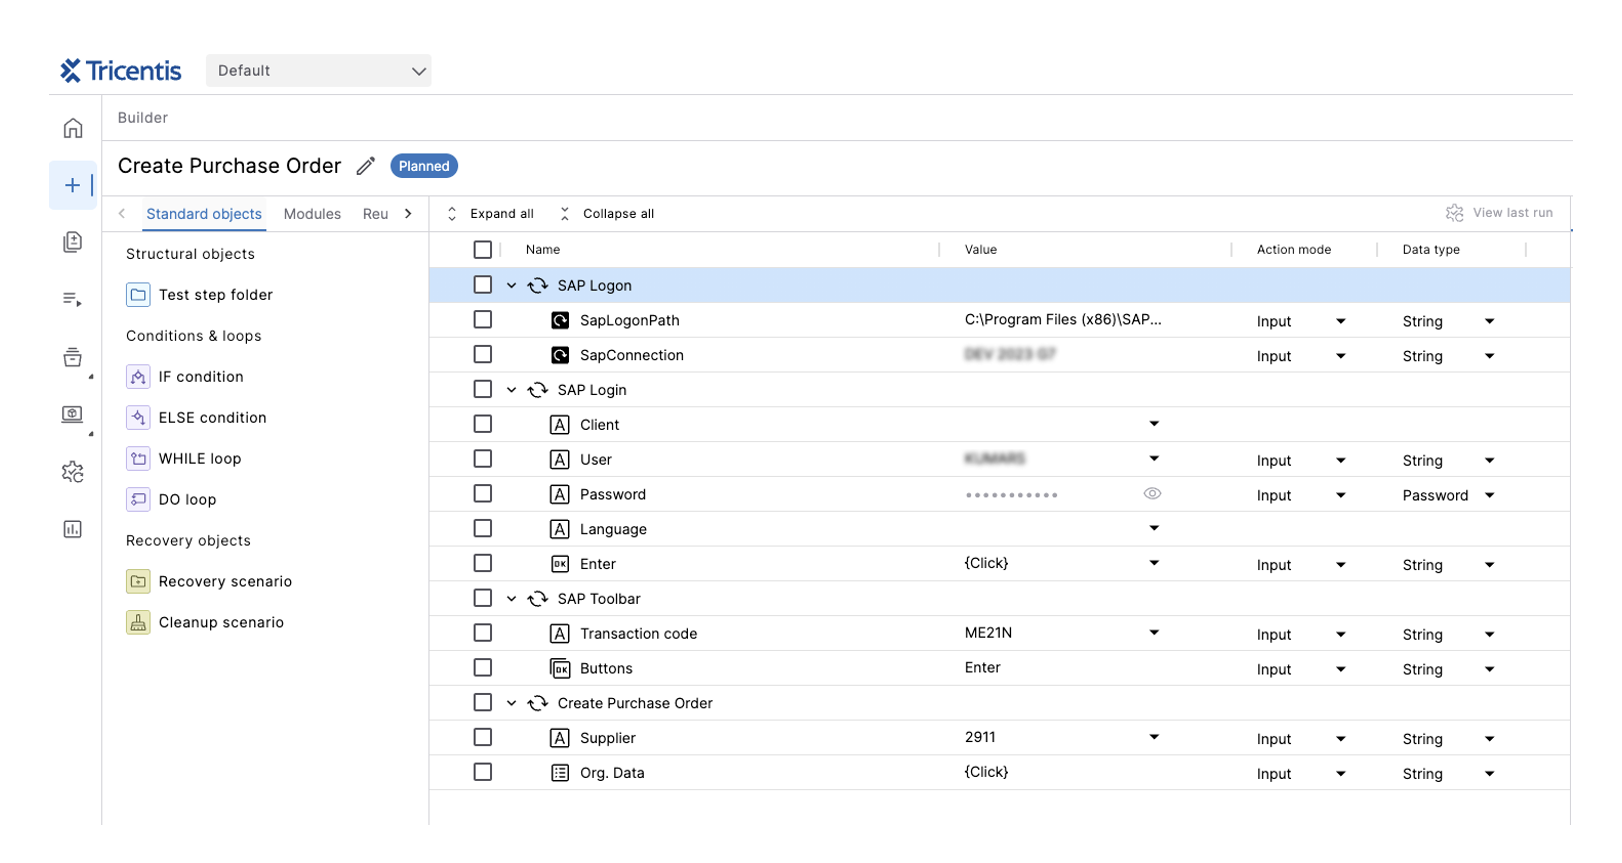The height and width of the screenshot is (863, 1622).
Task: Open the Client value dropdown
Action: (x=1154, y=424)
